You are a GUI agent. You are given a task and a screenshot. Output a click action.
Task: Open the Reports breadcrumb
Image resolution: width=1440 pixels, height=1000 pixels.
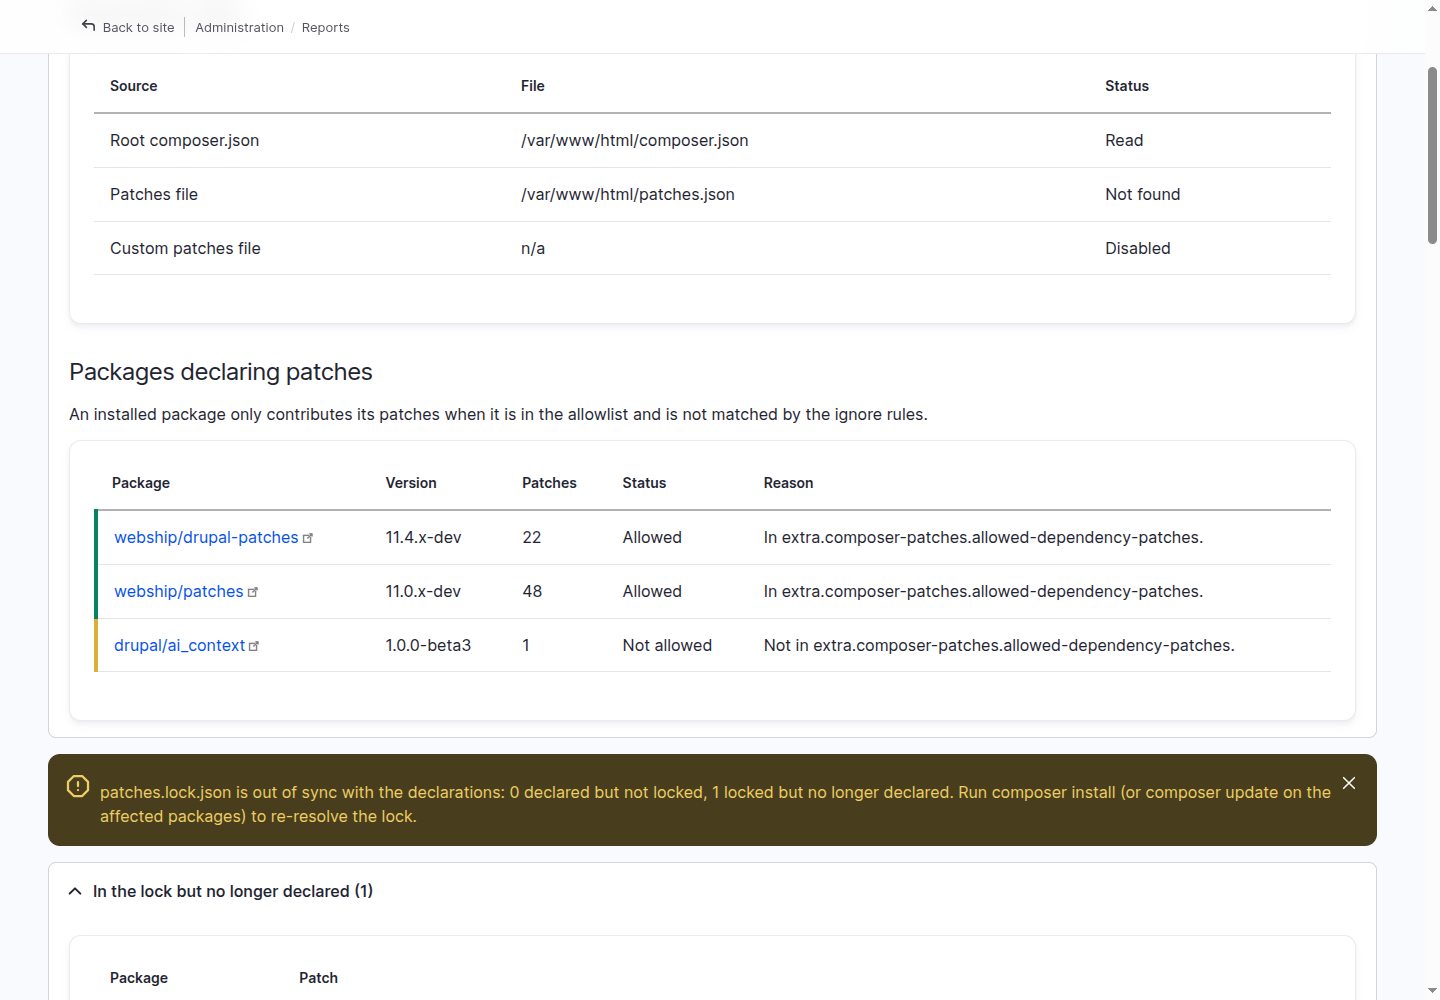tap(325, 27)
